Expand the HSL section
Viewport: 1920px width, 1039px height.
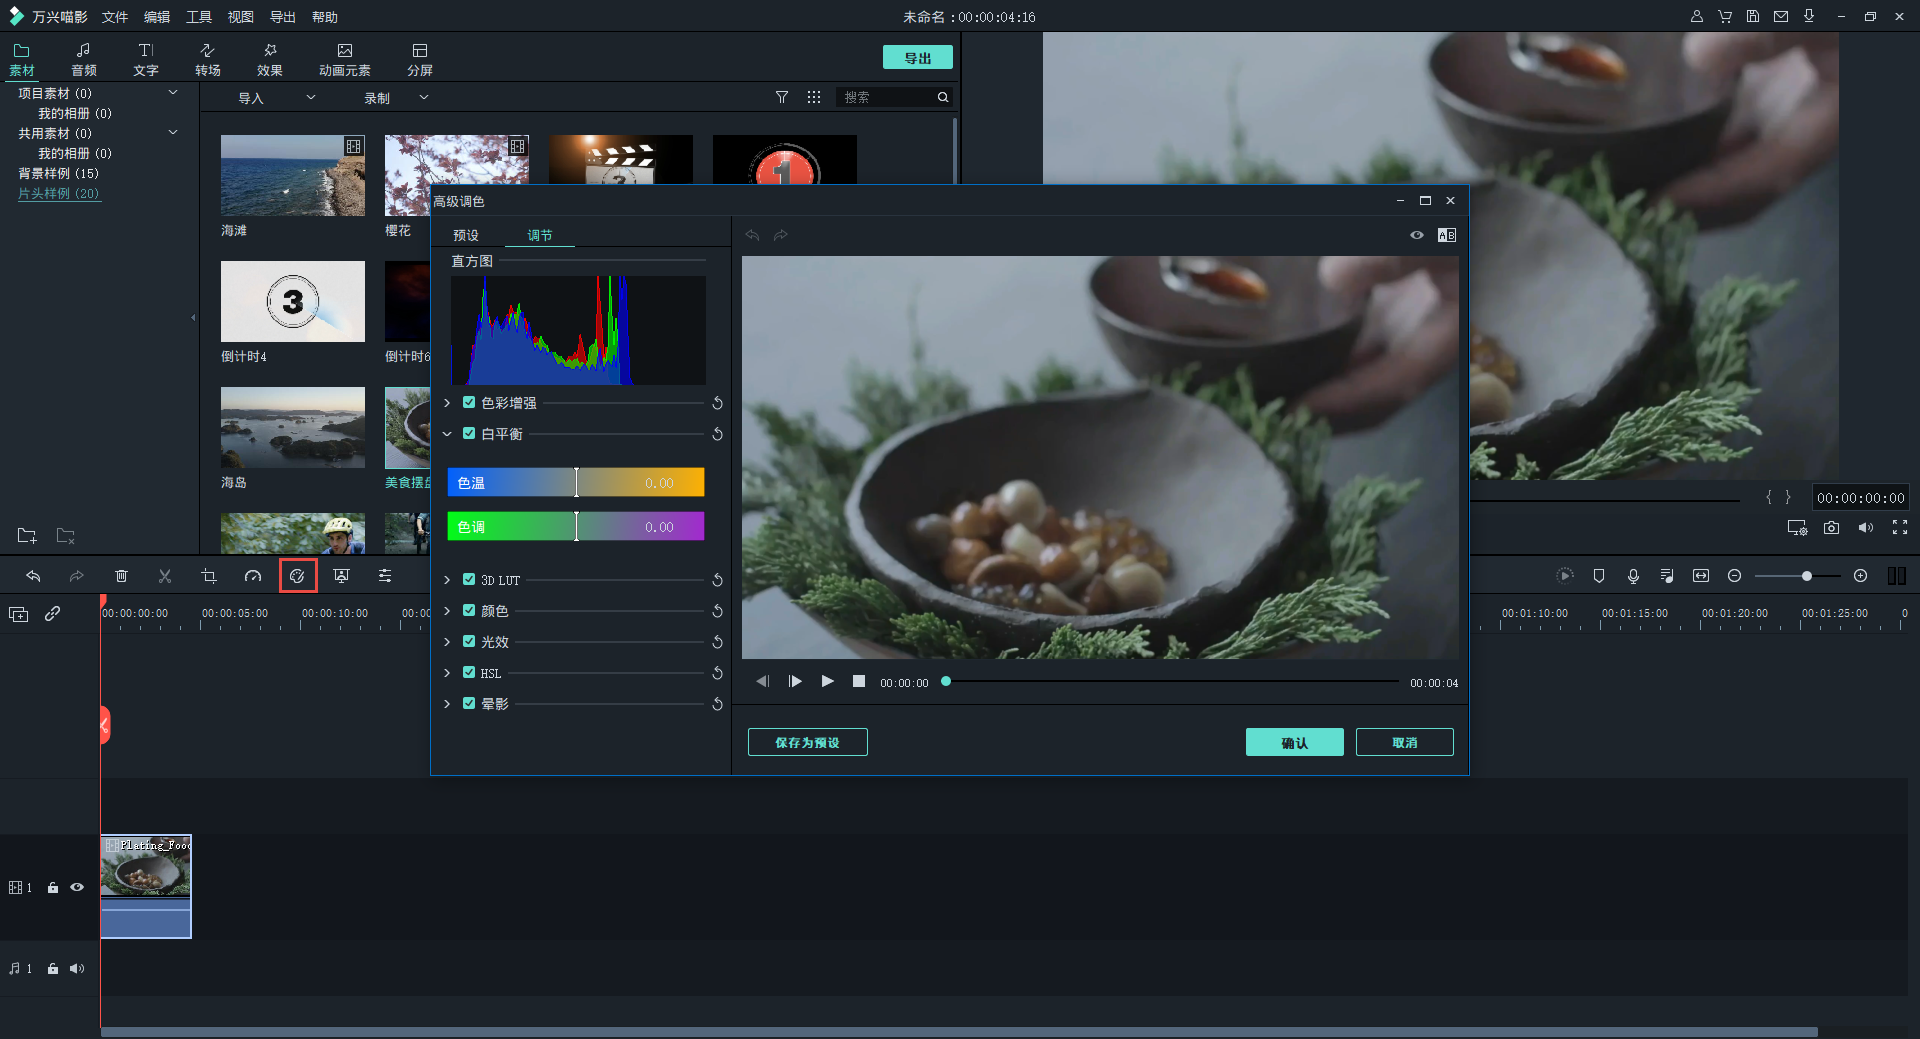pyautogui.click(x=447, y=673)
